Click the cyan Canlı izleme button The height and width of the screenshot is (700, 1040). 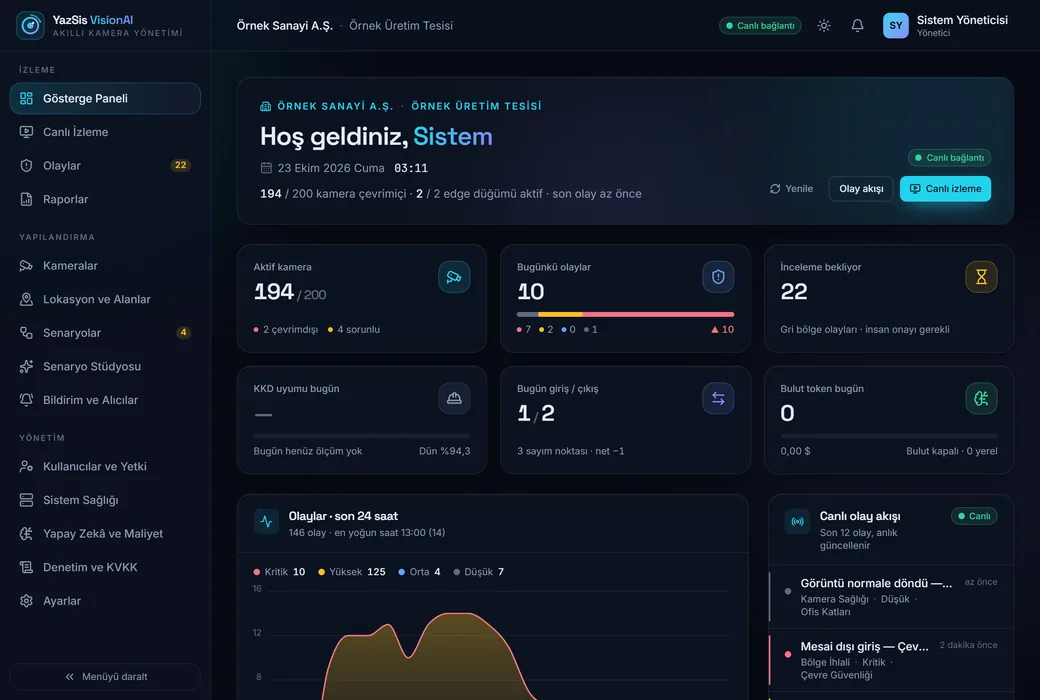[945, 188]
